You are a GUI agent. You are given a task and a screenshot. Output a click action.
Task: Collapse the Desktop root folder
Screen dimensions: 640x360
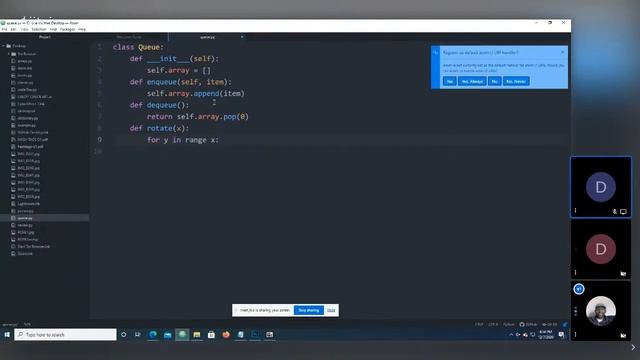point(4,46)
